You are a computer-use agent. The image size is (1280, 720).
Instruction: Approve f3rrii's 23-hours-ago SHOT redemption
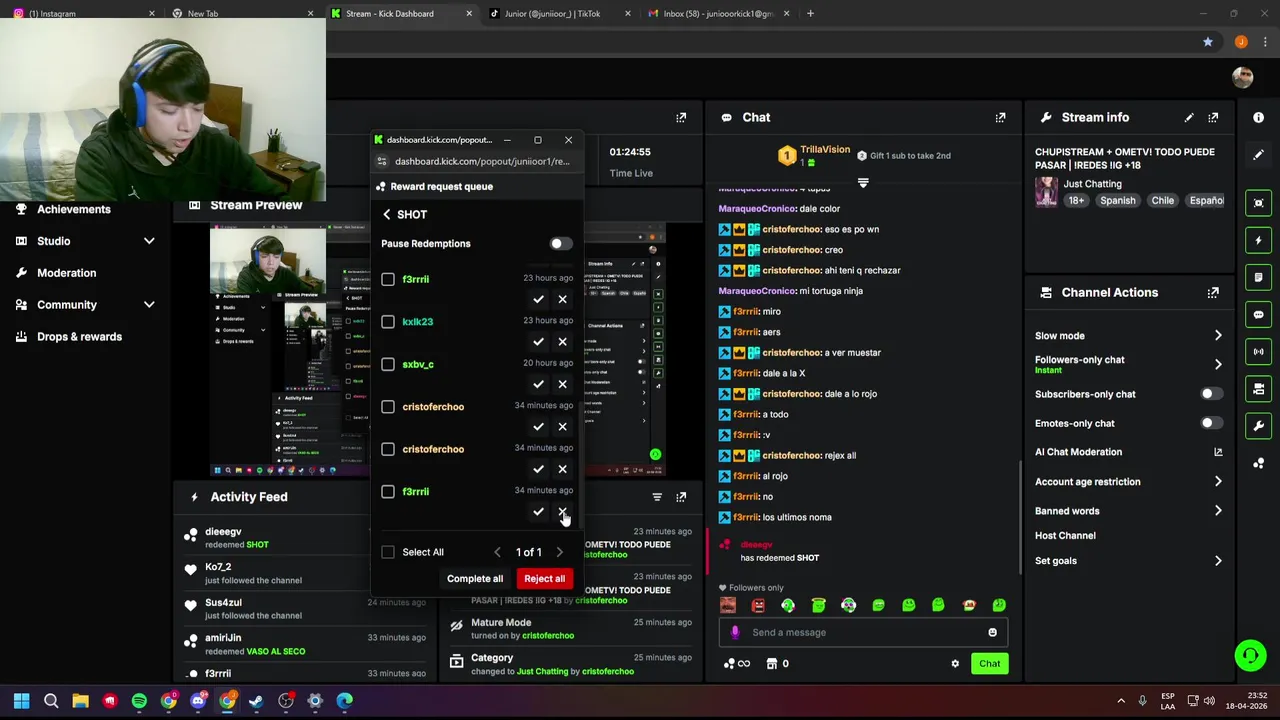(x=538, y=299)
